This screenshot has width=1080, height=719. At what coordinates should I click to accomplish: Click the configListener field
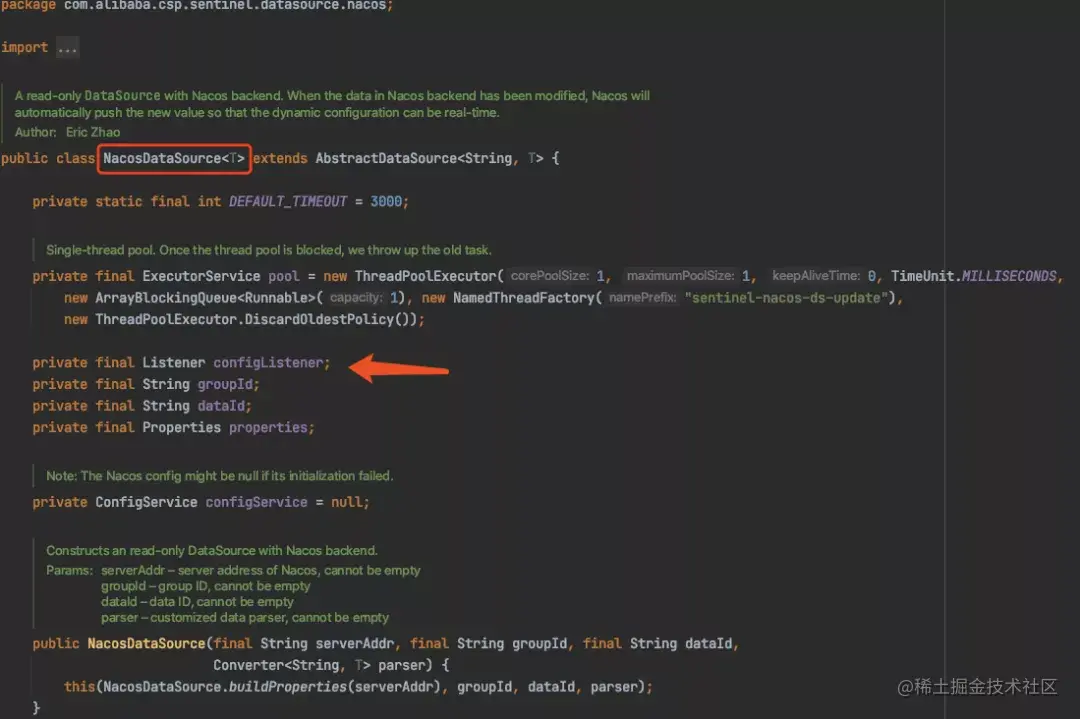click(268, 363)
